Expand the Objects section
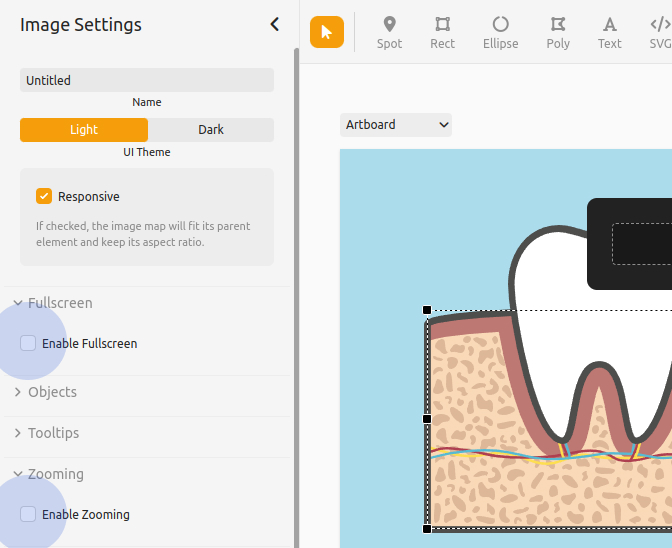 click(45, 392)
